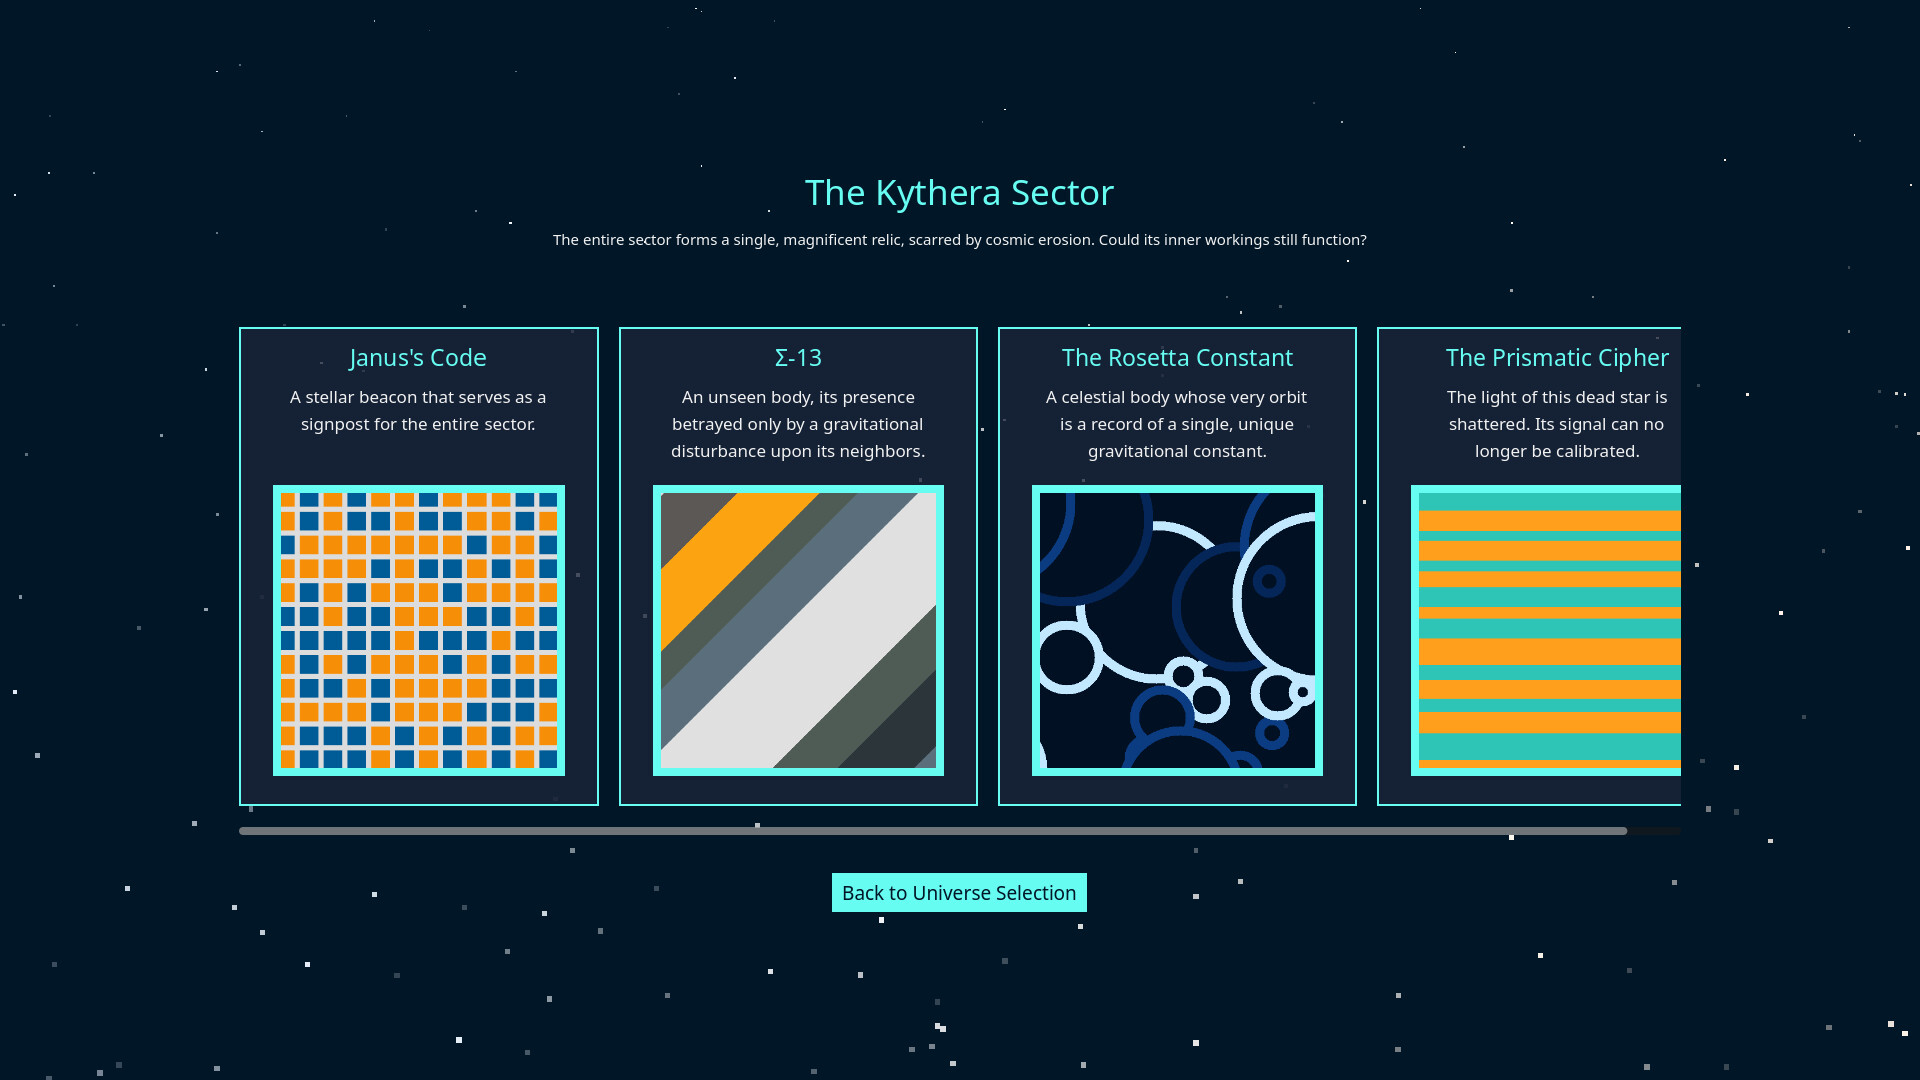Click Rosetta Constant gravitational constant description
Image resolution: width=1920 pixels, height=1080 pixels.
[x=1177, y=424]
